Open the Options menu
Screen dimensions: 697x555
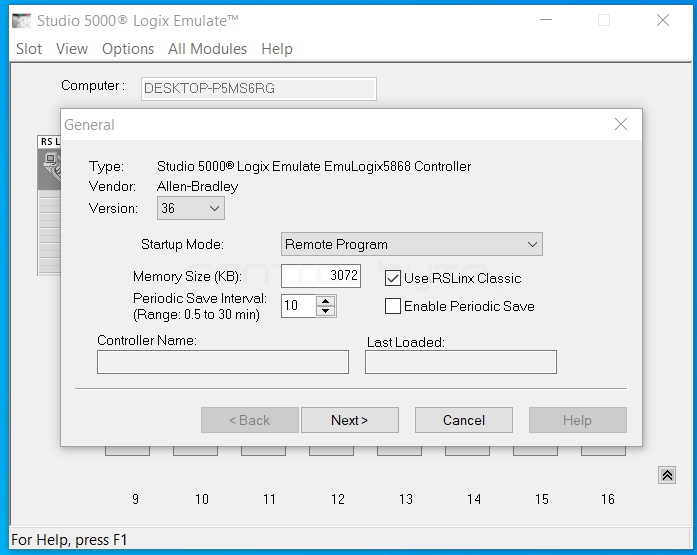coord(128,48)
